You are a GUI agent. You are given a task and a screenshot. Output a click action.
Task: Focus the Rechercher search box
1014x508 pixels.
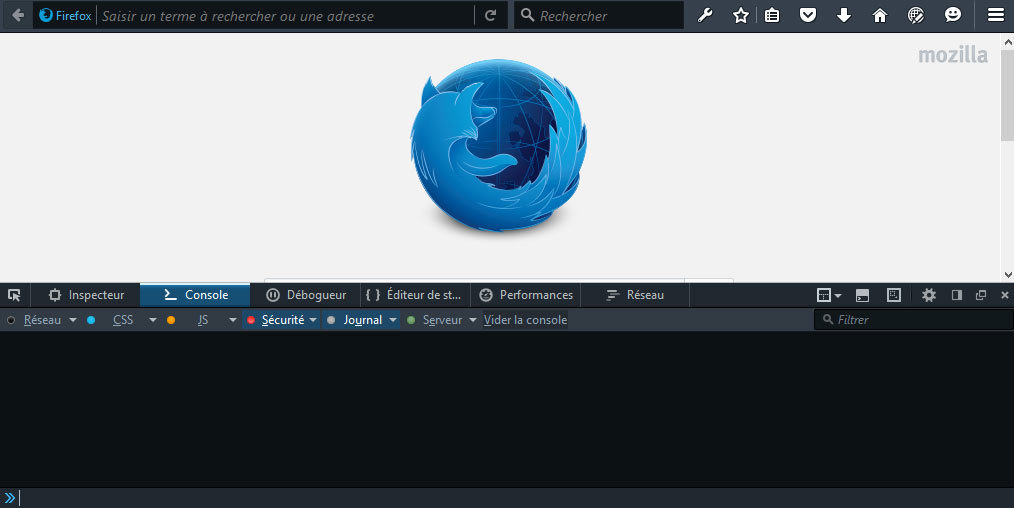(599, 16)
